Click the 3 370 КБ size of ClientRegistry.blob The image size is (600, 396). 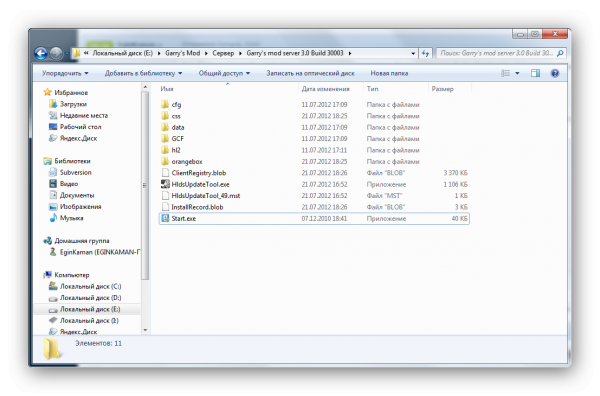pyautogui.click(x=455, y=173)
